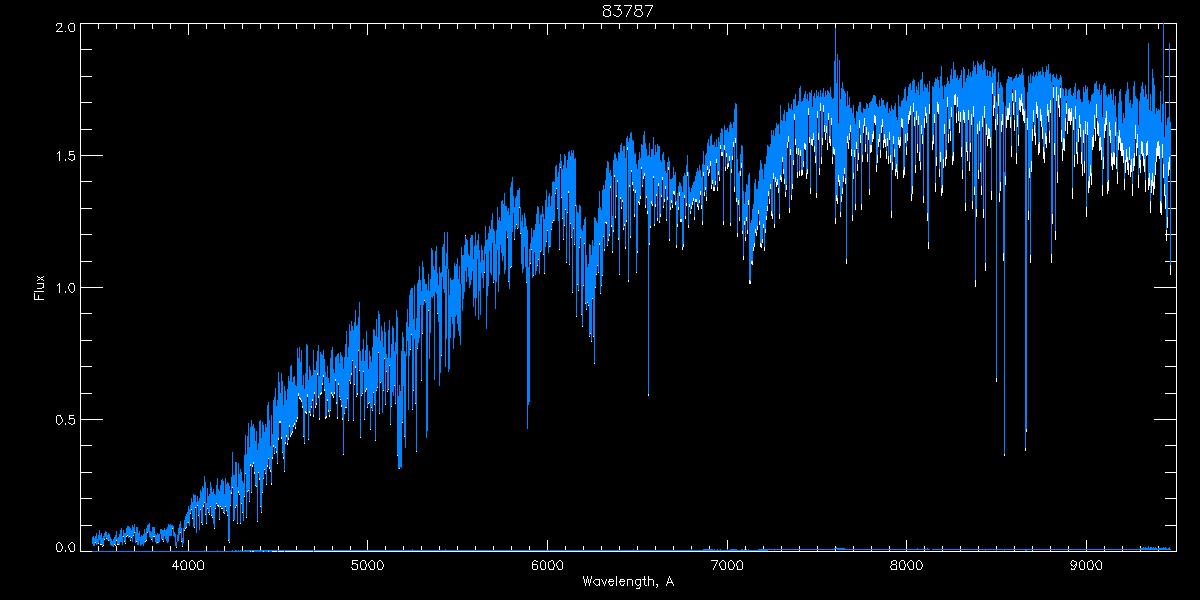Click the 0.0 y-axis tick label
The image size is (1200, 600).
[62, 547]
